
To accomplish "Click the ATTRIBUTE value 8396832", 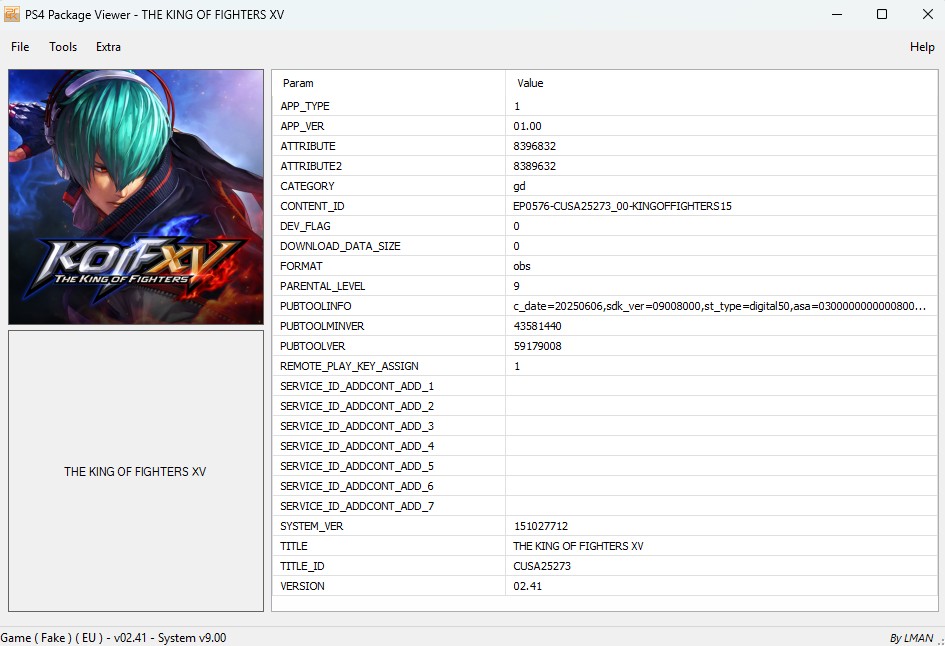I will pos(535,146).
